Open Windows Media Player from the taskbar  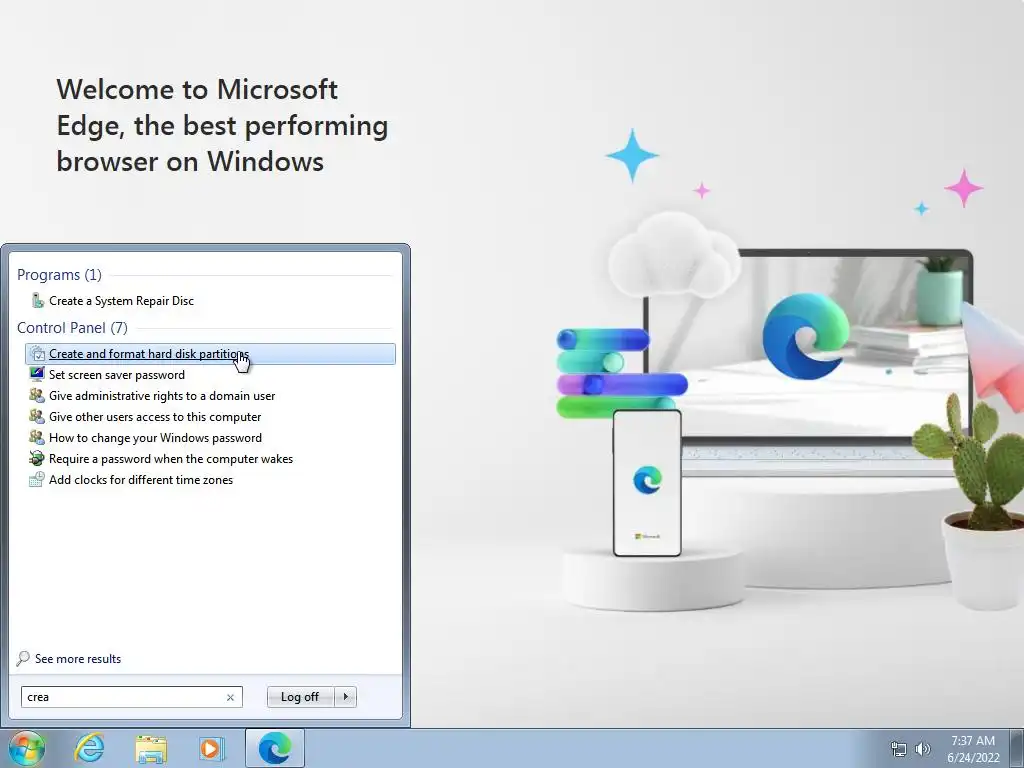[x=211, y=748]
